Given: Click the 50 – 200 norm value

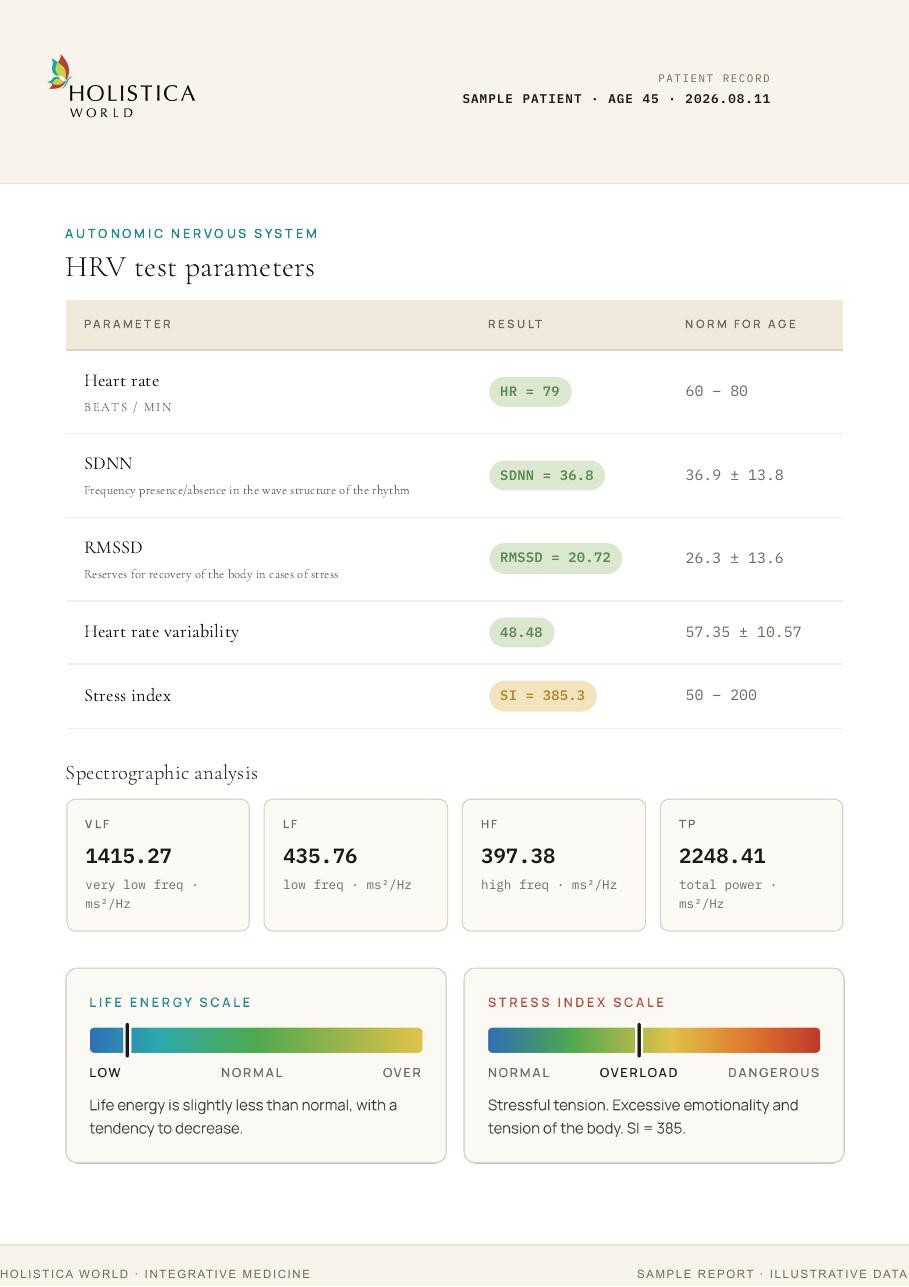Looking at the screenshot, I should 721,695.
